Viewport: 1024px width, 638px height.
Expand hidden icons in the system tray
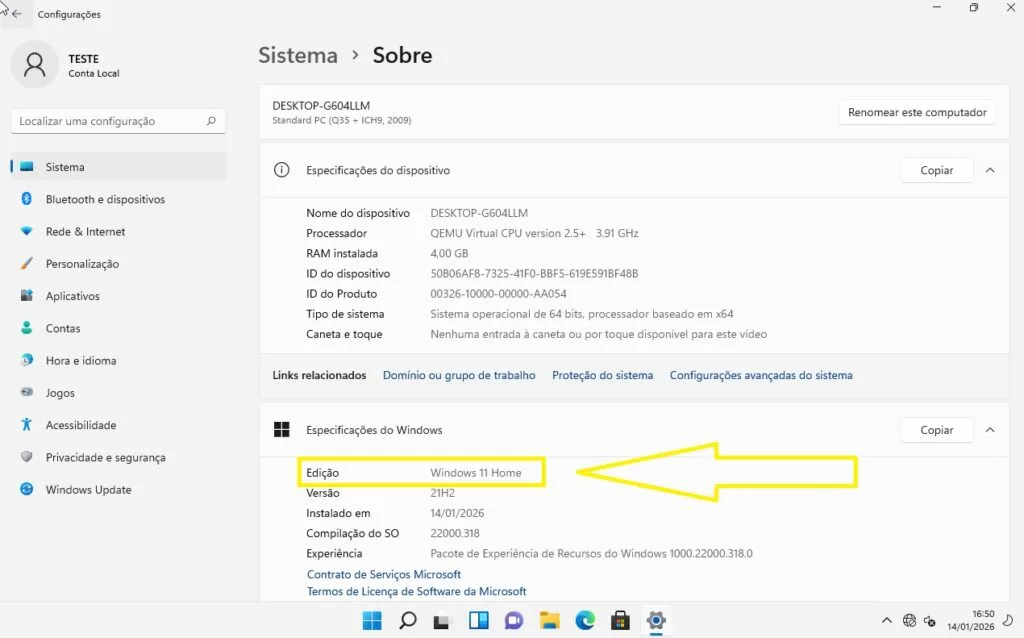[887, 620]
